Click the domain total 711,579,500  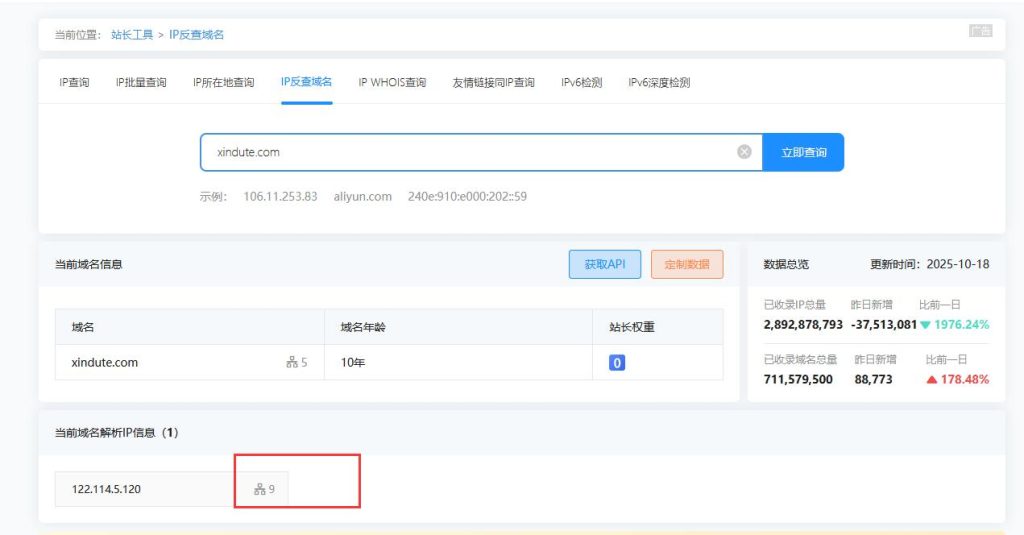[798, 380]
